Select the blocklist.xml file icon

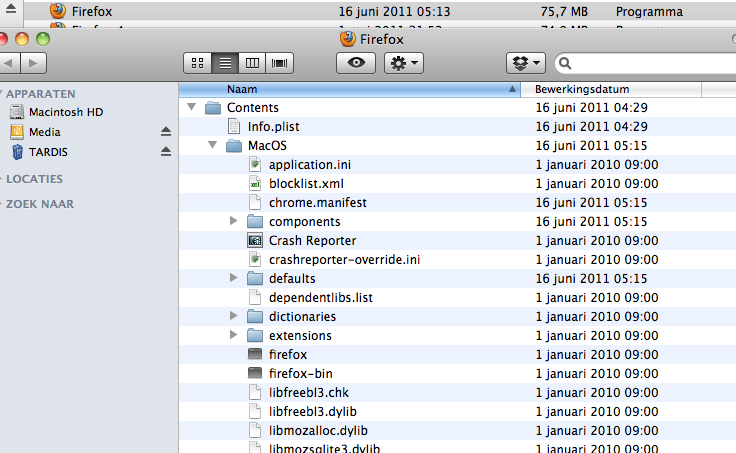255,184
